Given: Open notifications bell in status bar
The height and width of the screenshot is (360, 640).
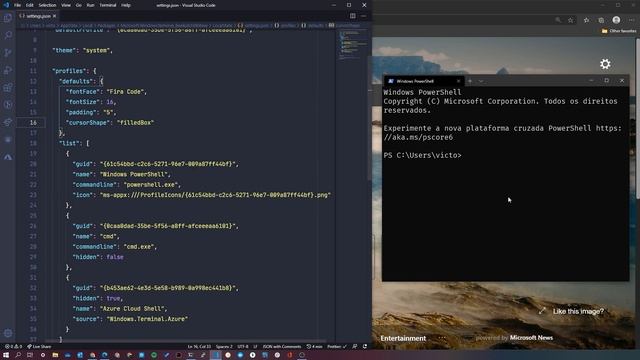Looking at the screenshot, I should [x=365, y=347].
